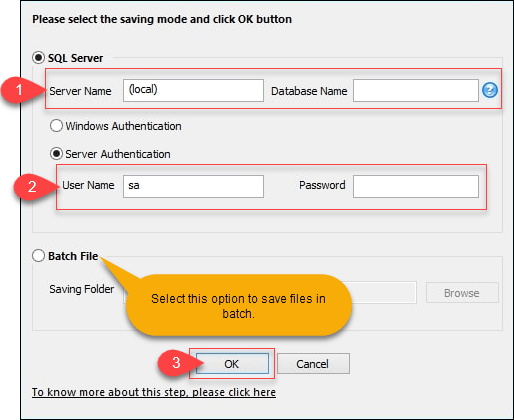
Task: Select the SQL Server radio button
Action: pos(38,58)
